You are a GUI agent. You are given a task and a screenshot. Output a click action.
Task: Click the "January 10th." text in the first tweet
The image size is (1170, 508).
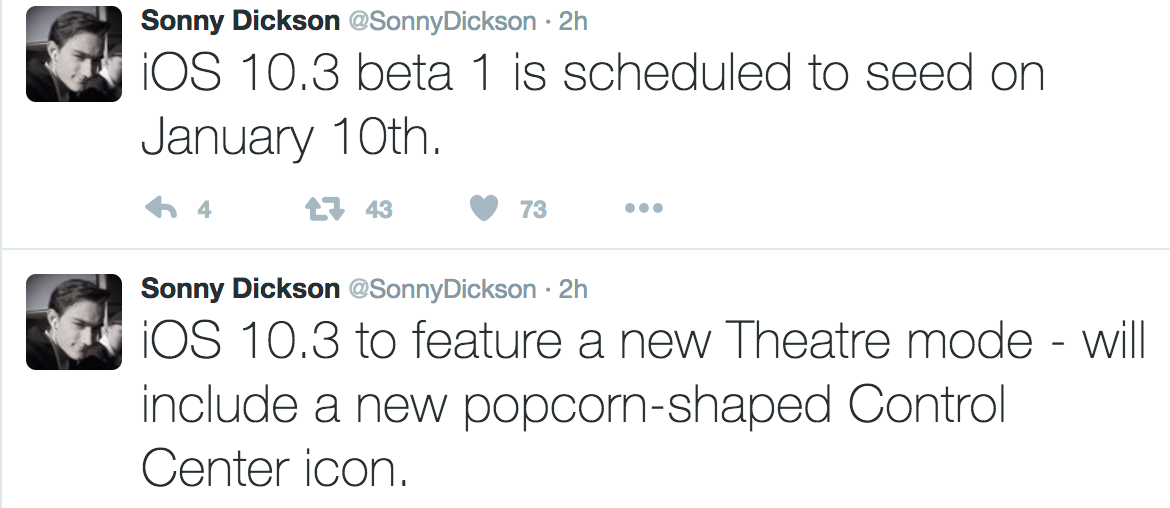tap(291, 138)
